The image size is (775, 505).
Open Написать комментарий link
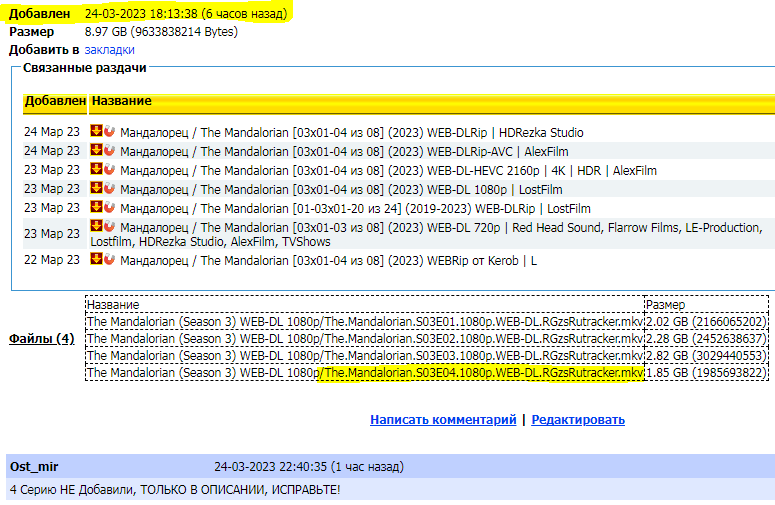click(443, 420)
